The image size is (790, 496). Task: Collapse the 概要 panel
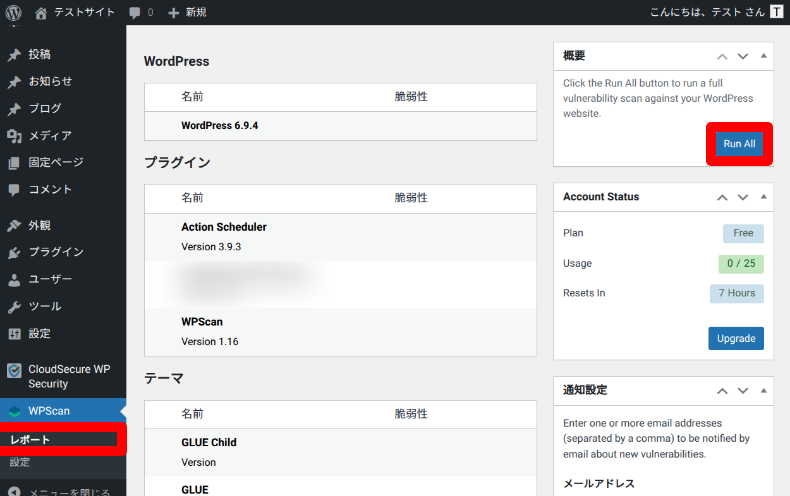click(763, 56)
